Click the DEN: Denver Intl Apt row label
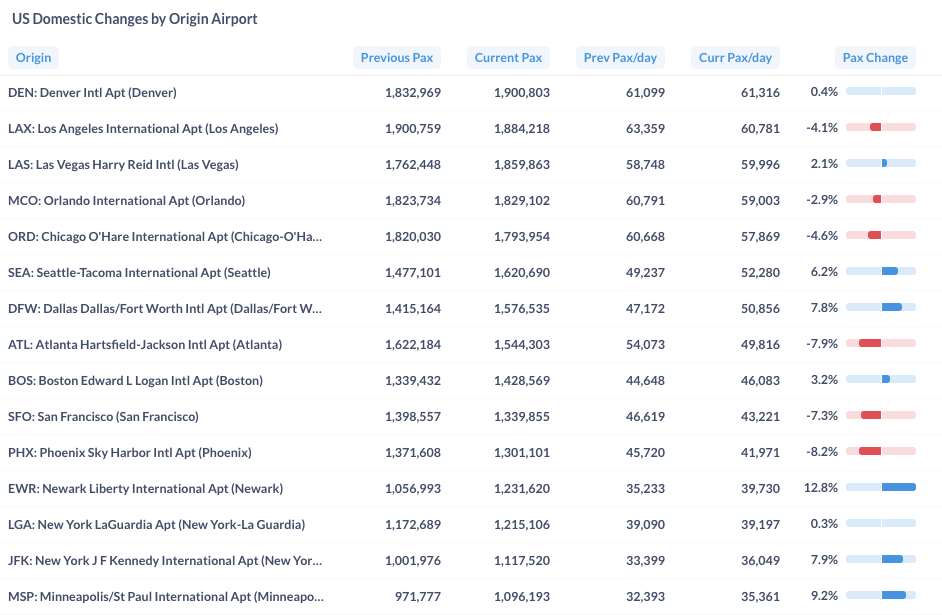 coord(93,92)
